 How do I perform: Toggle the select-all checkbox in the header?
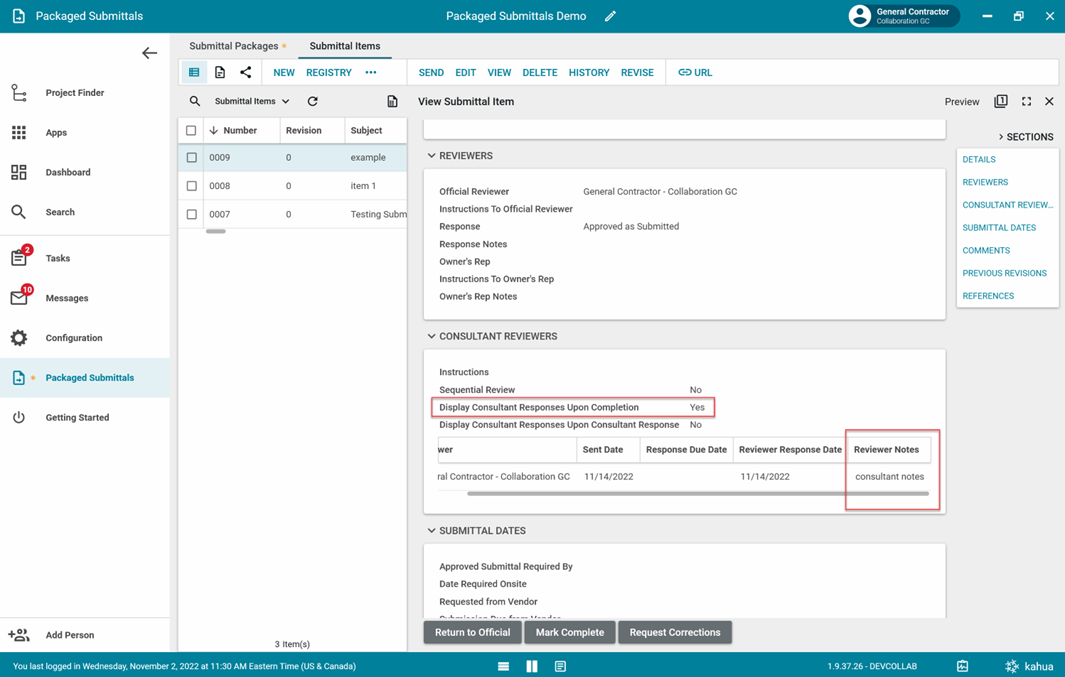coord(192,131)
